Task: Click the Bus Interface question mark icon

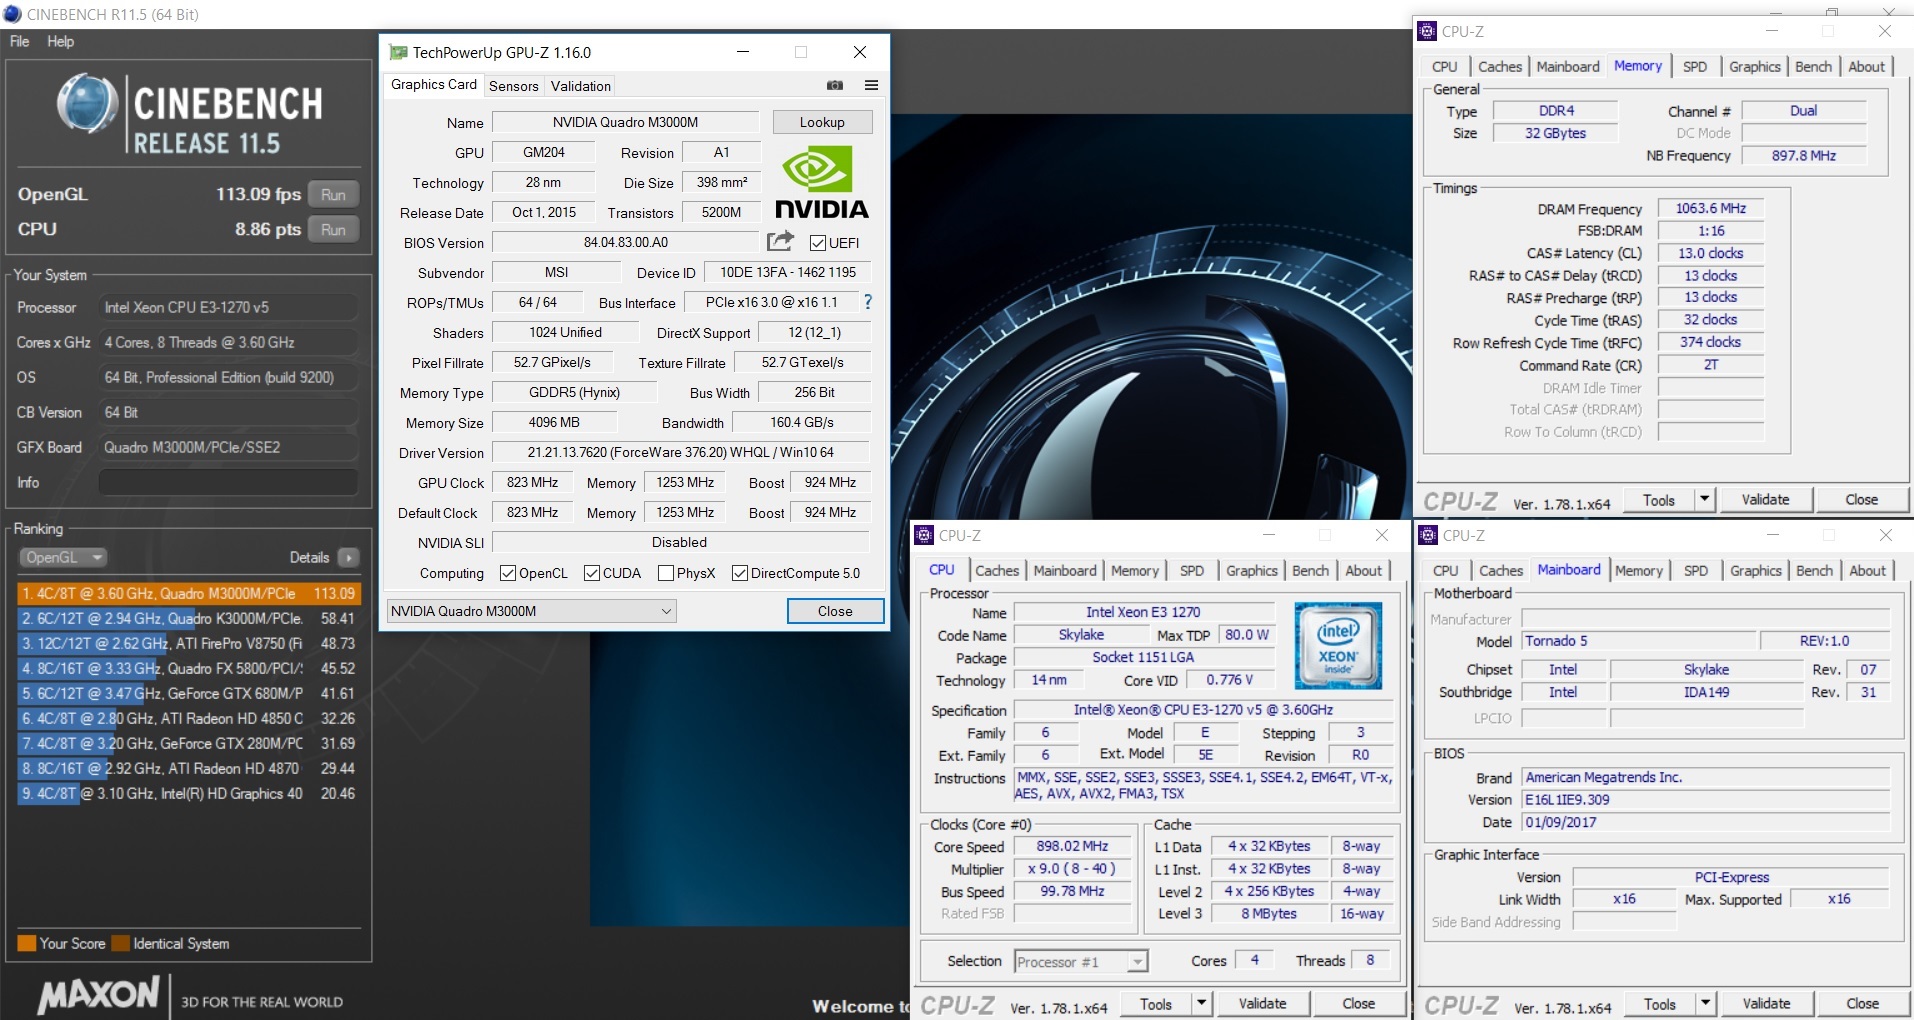Action: pyautogui.click(x=867, y=302)
